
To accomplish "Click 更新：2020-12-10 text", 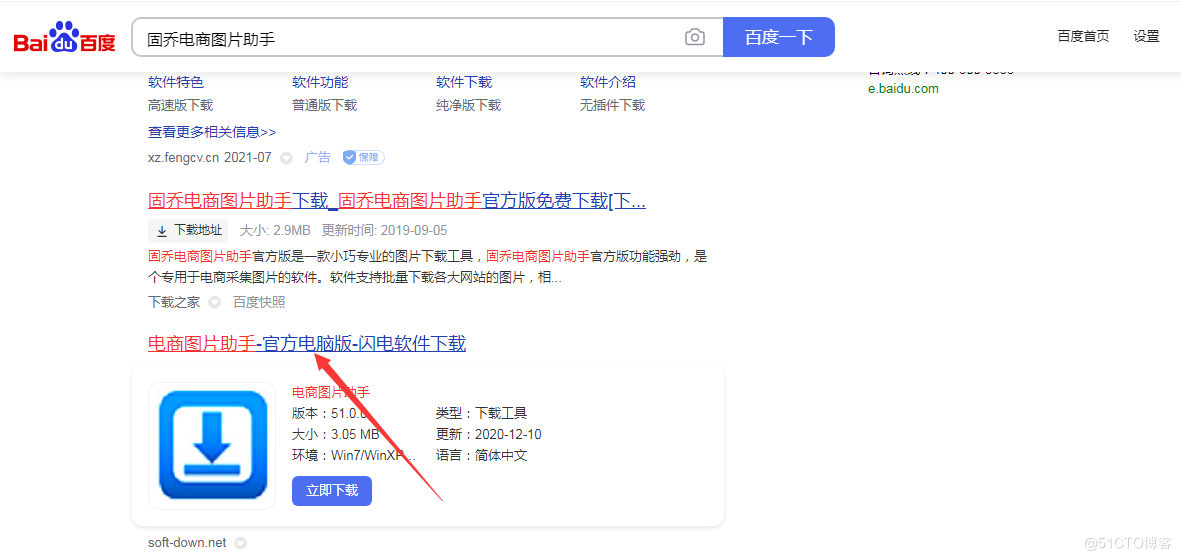I will click(x=489, y=434).
